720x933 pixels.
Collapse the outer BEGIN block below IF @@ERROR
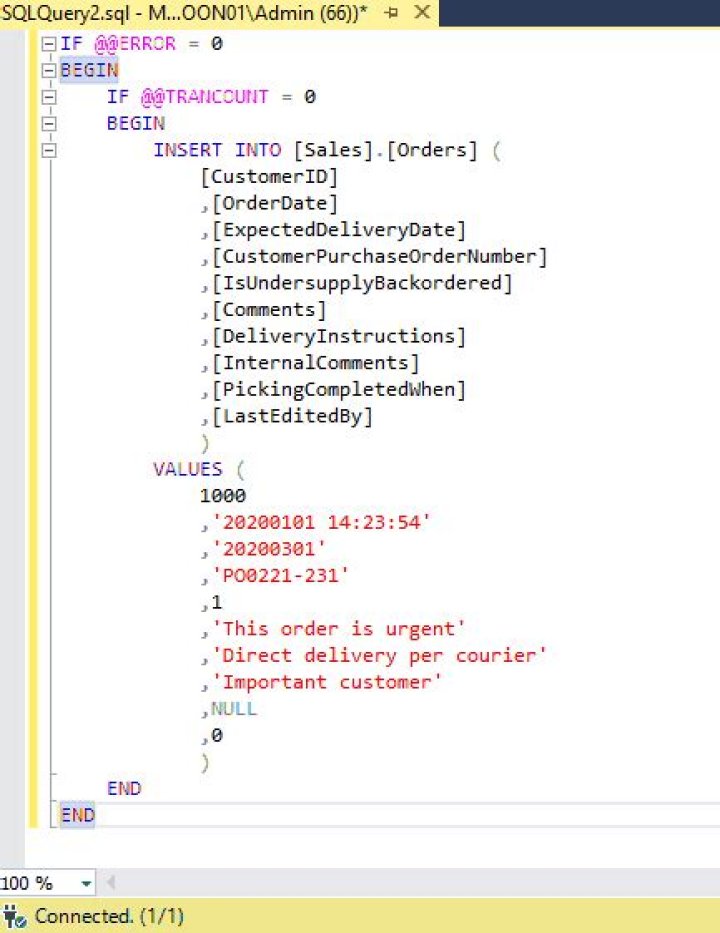click(48, 71)
